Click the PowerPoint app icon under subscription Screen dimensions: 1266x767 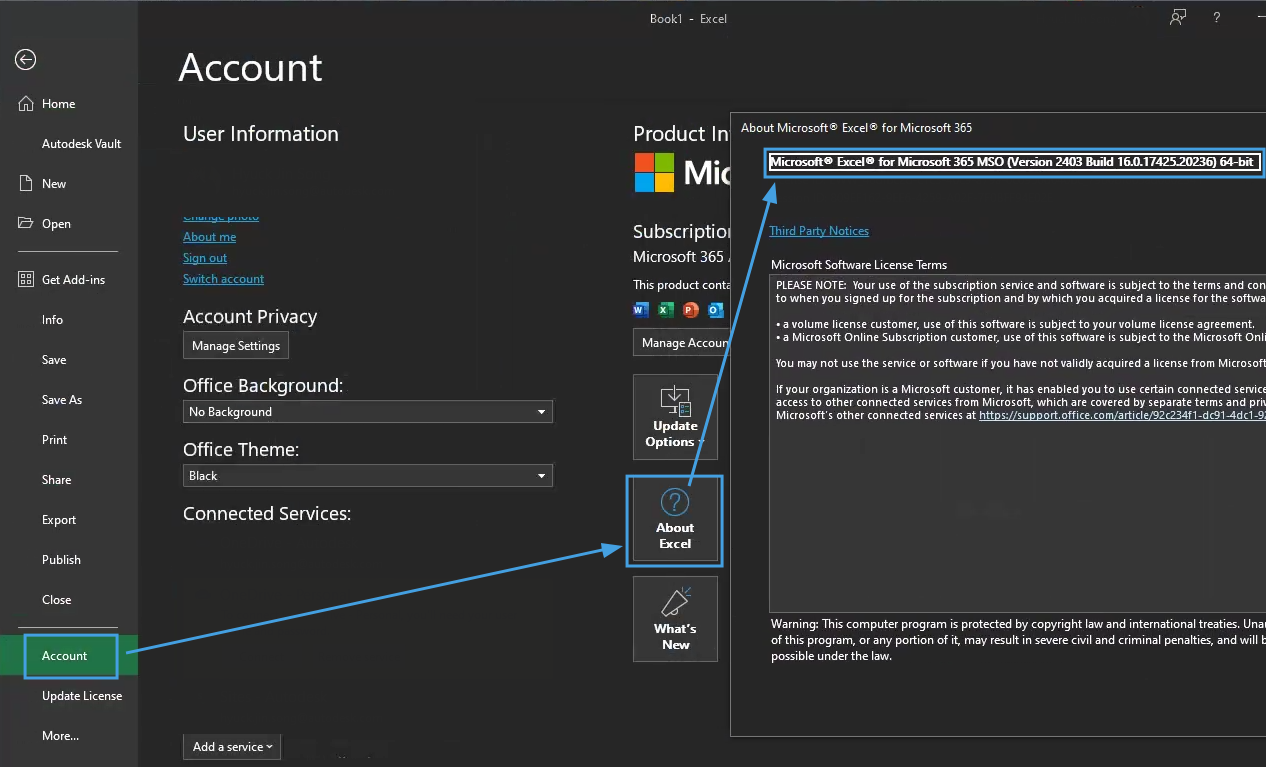[690, 310]
